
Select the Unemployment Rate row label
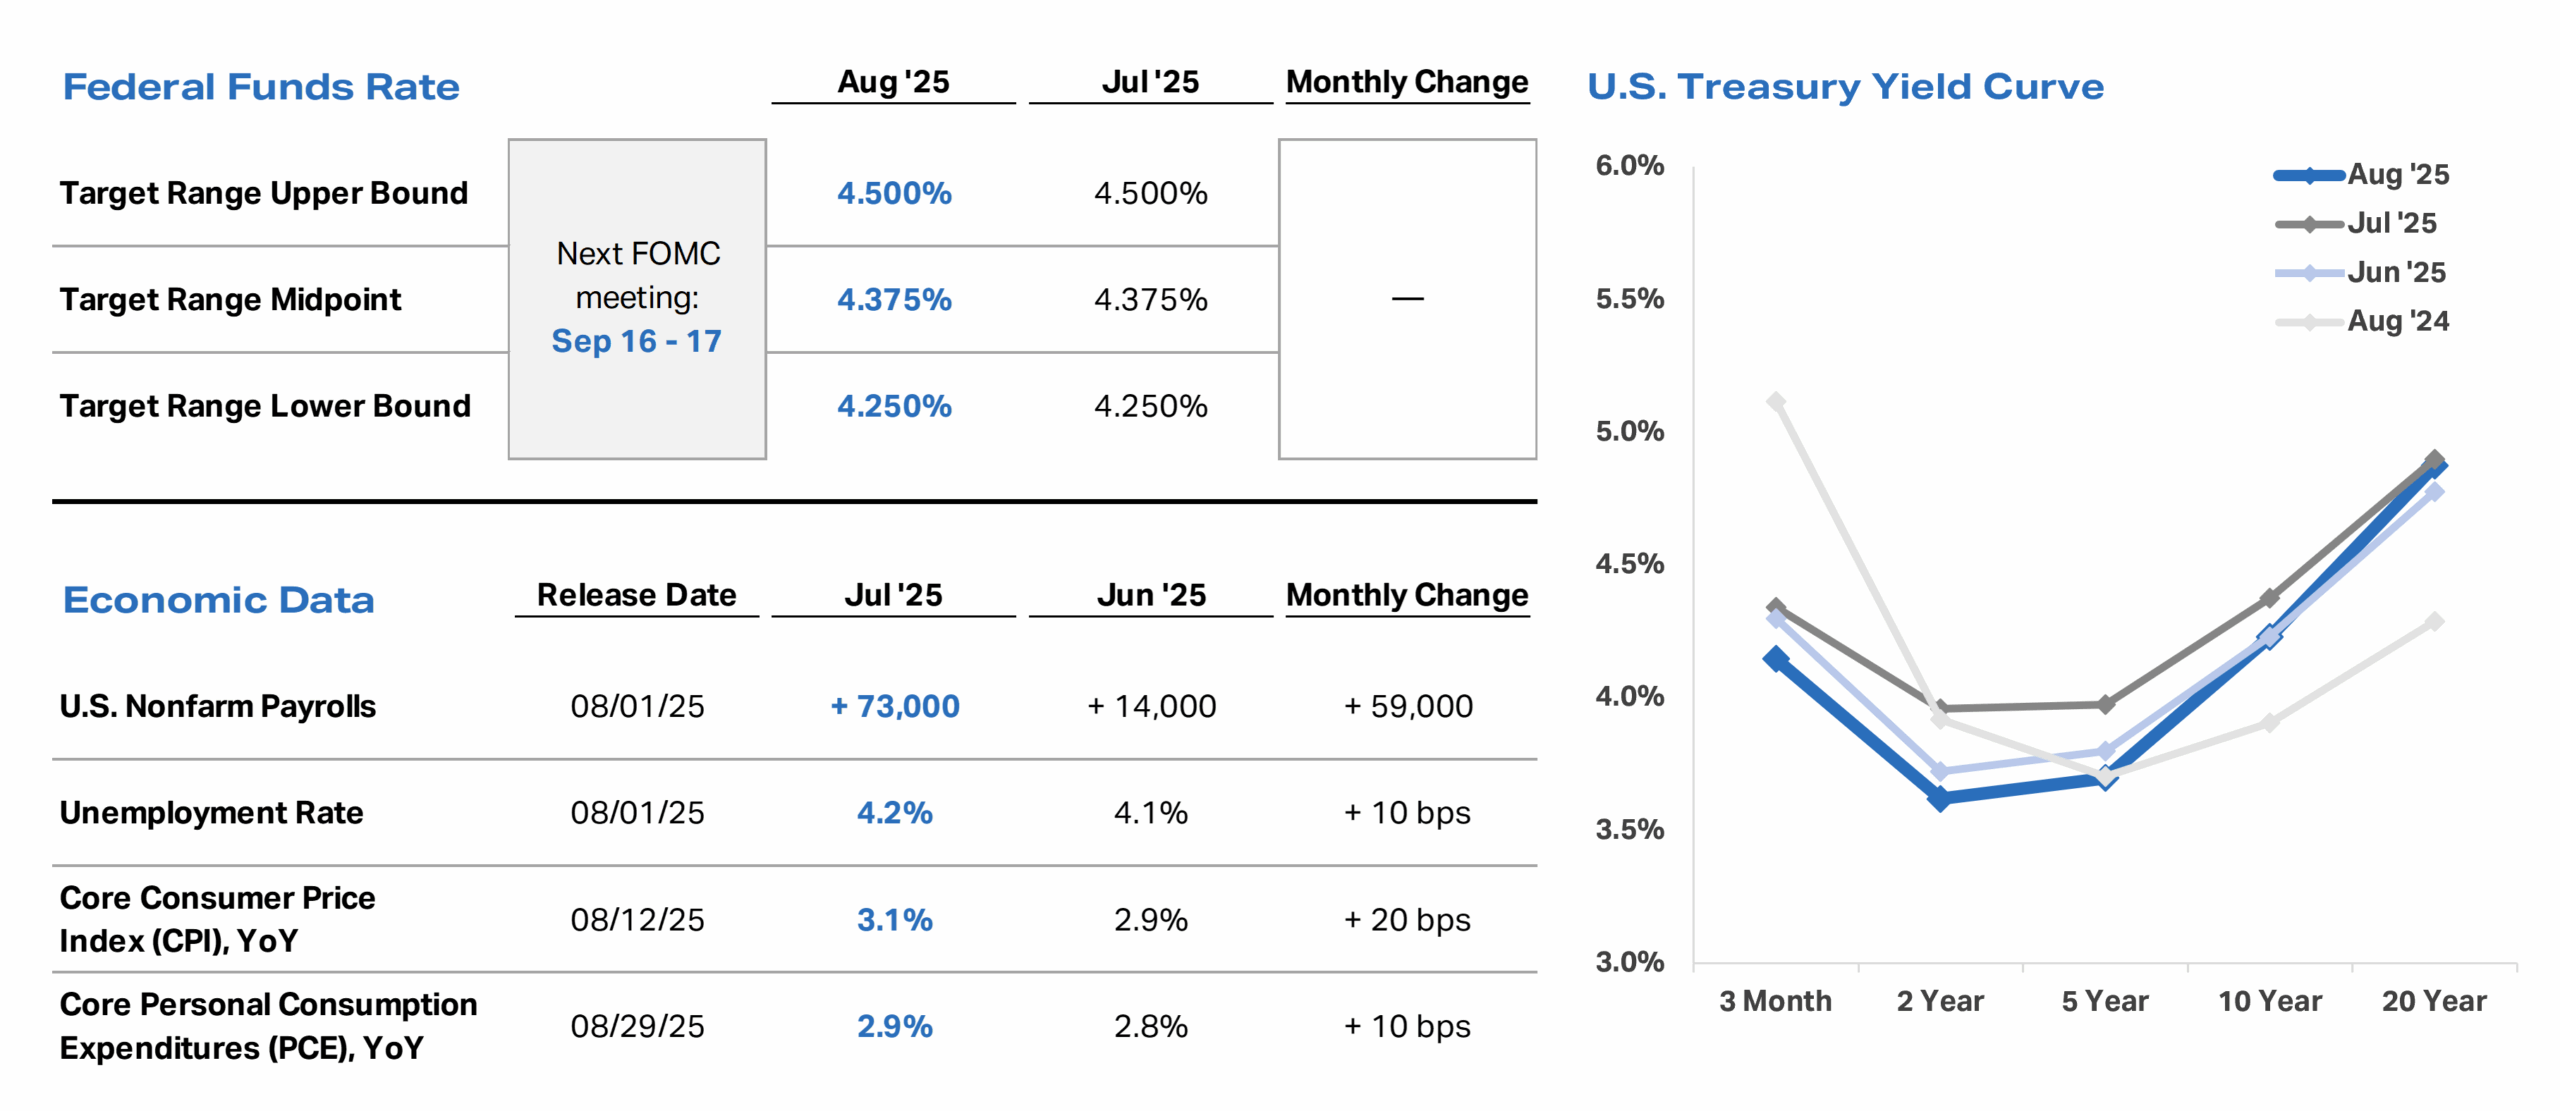(211, 813)
